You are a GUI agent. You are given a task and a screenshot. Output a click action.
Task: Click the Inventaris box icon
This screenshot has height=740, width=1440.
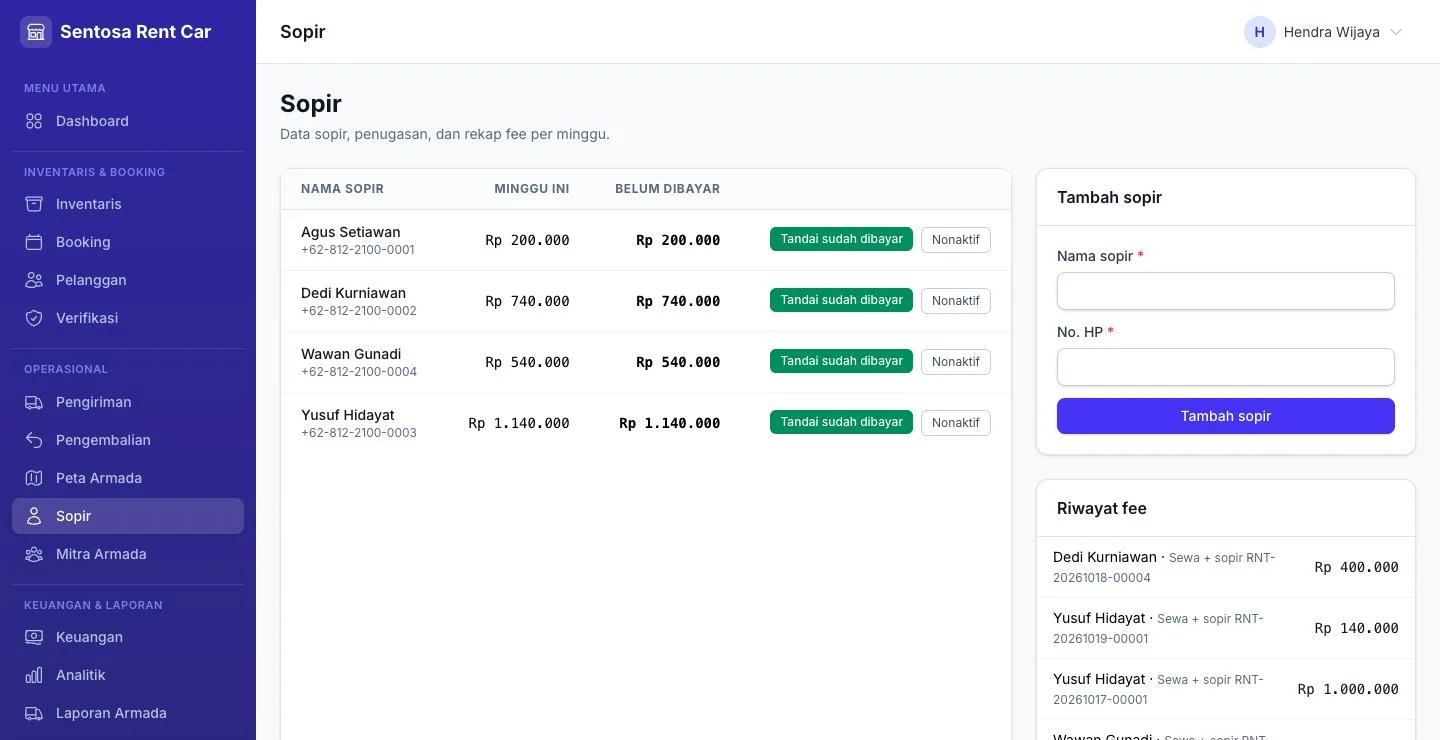[x=34, y=204]
